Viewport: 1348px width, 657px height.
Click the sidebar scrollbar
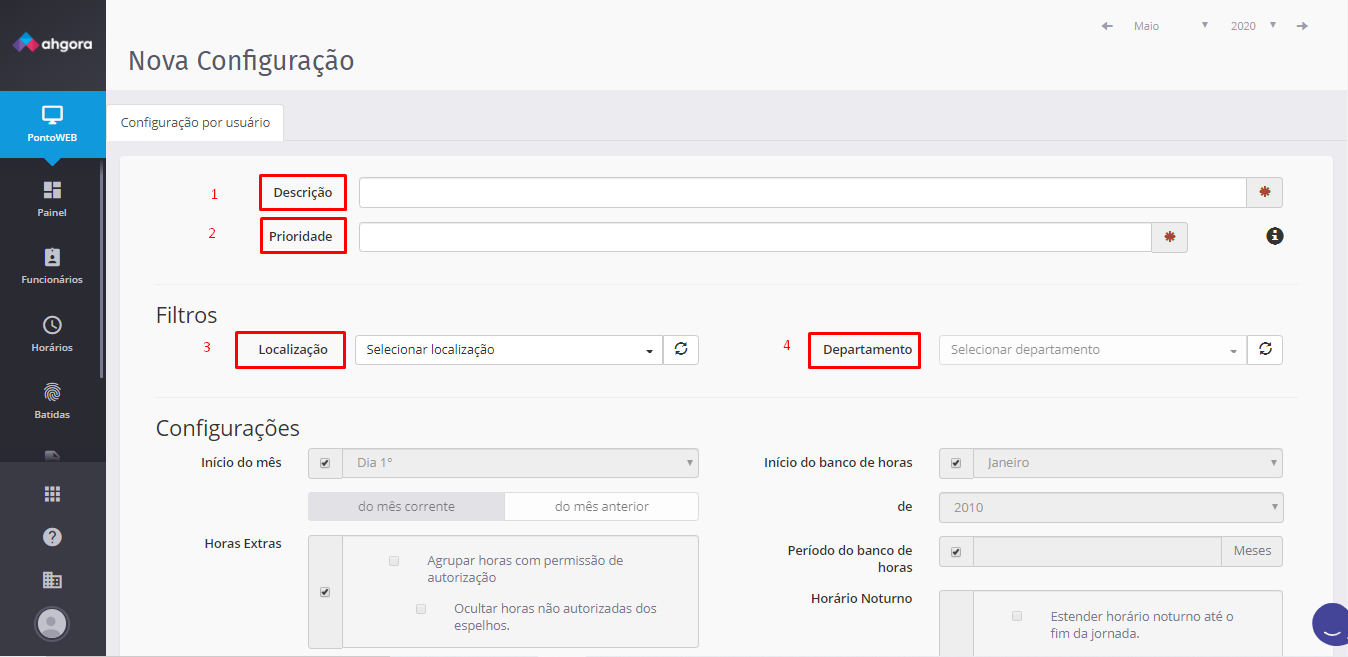point(101,268)
